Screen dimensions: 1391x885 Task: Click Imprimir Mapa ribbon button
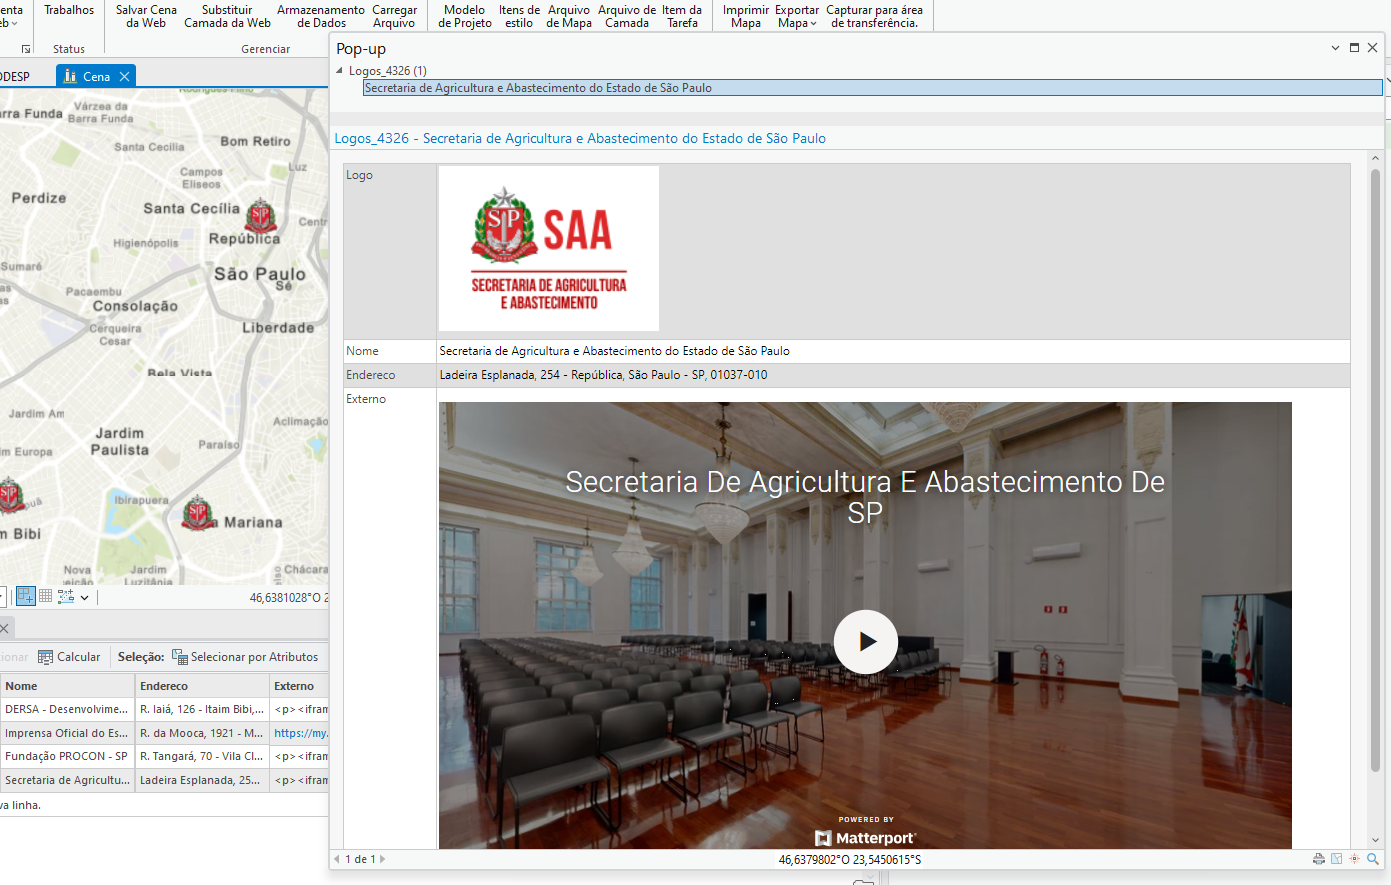pos(746,16)
